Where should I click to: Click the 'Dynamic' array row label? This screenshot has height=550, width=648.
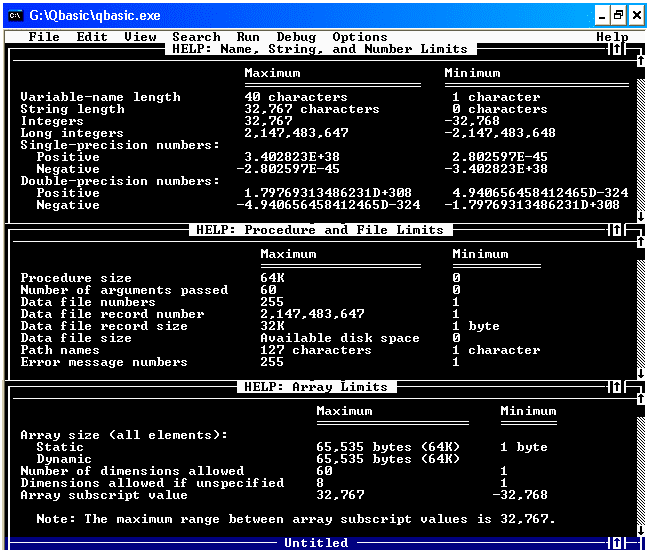pyautogui.click(x=64, y=459)
